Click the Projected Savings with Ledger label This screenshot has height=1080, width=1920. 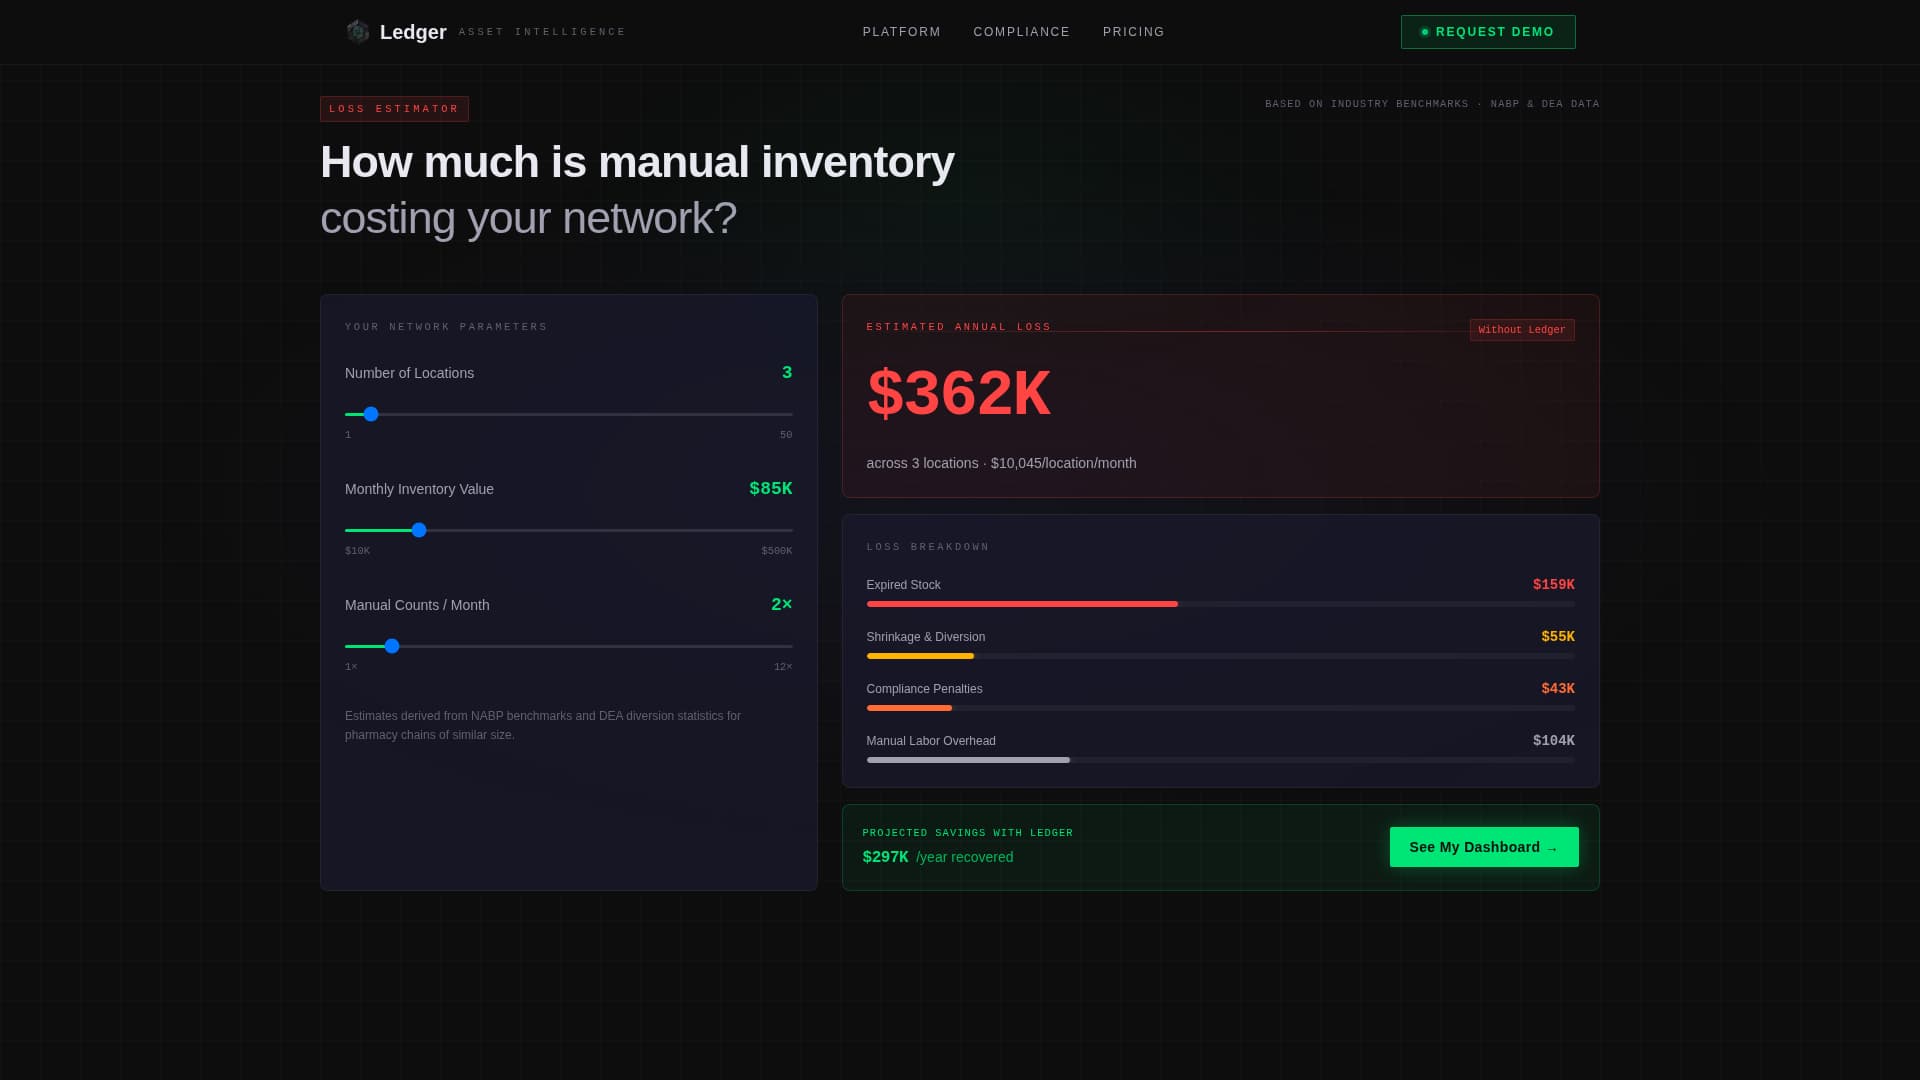(968, 833)
